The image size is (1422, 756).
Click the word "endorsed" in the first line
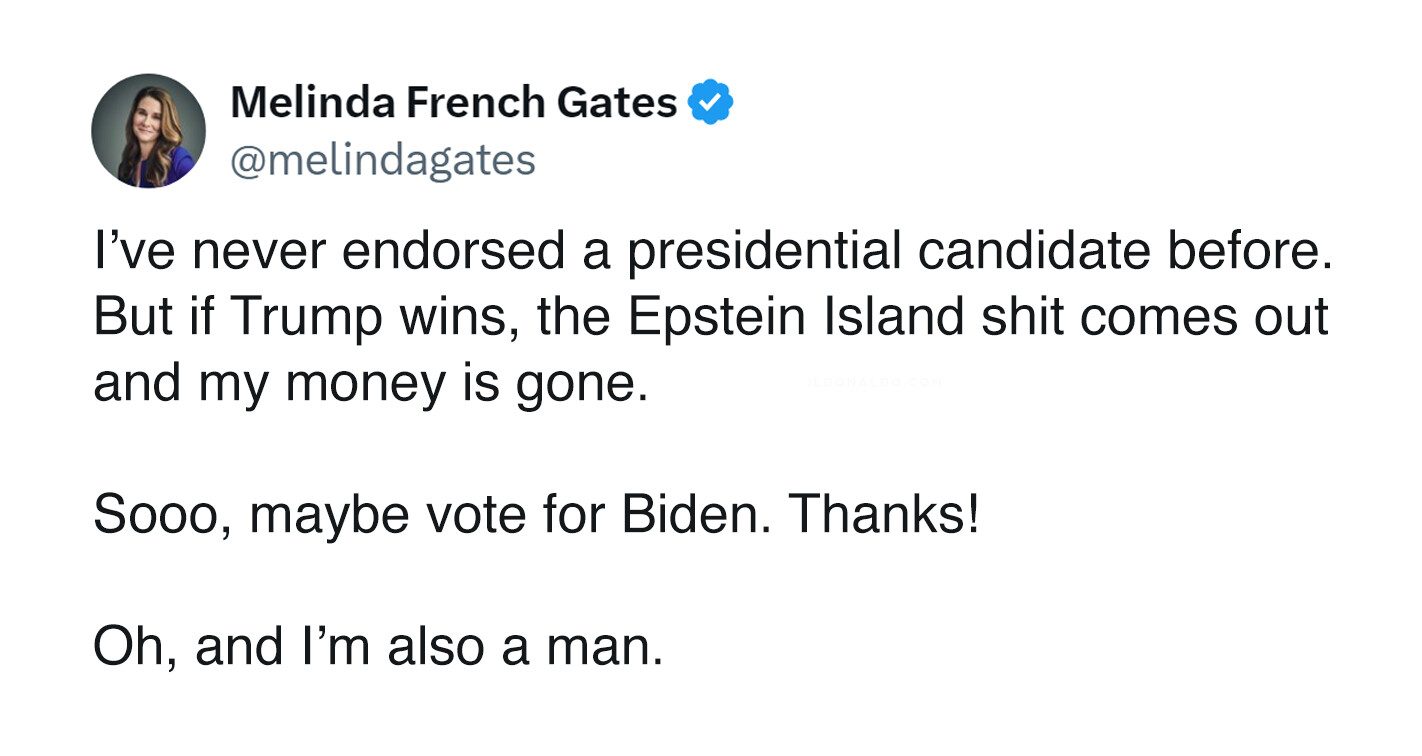coord(453,250)
